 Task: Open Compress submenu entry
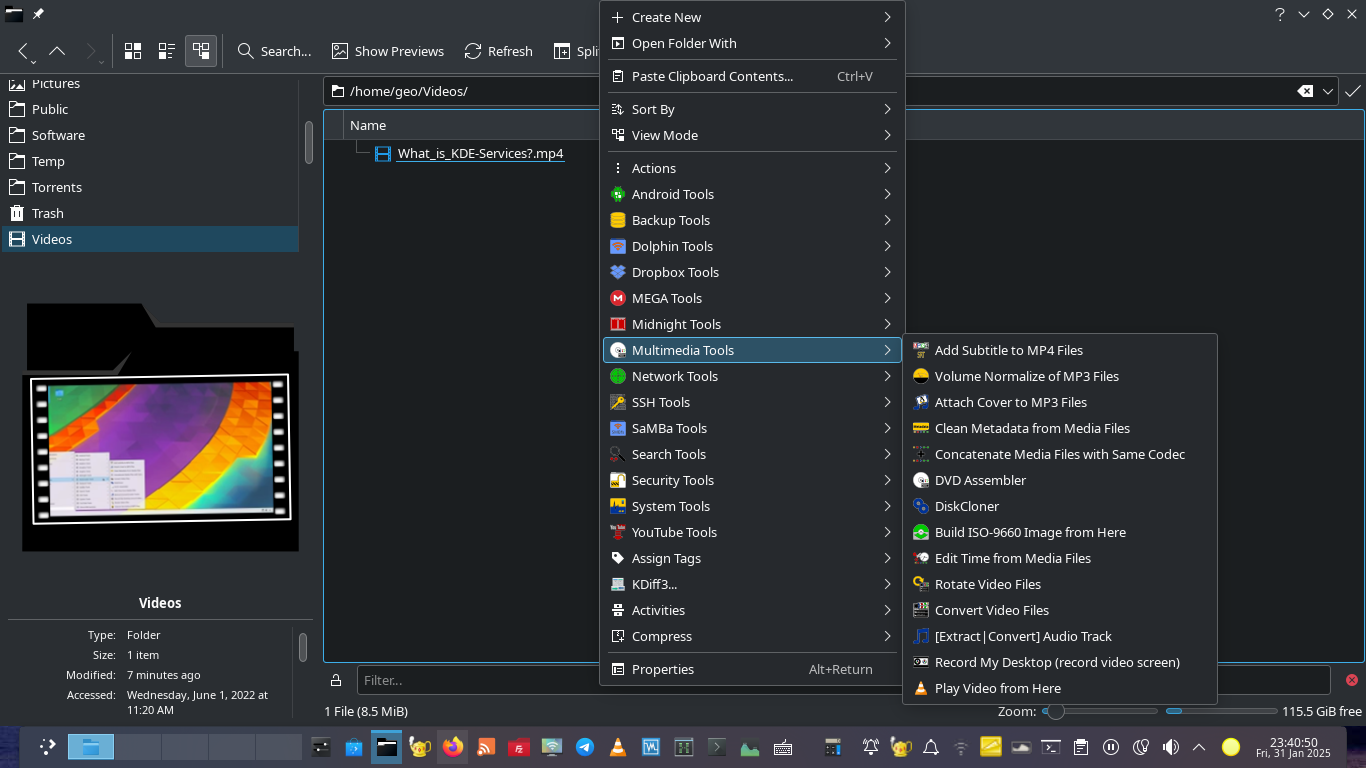pos(752,636)
